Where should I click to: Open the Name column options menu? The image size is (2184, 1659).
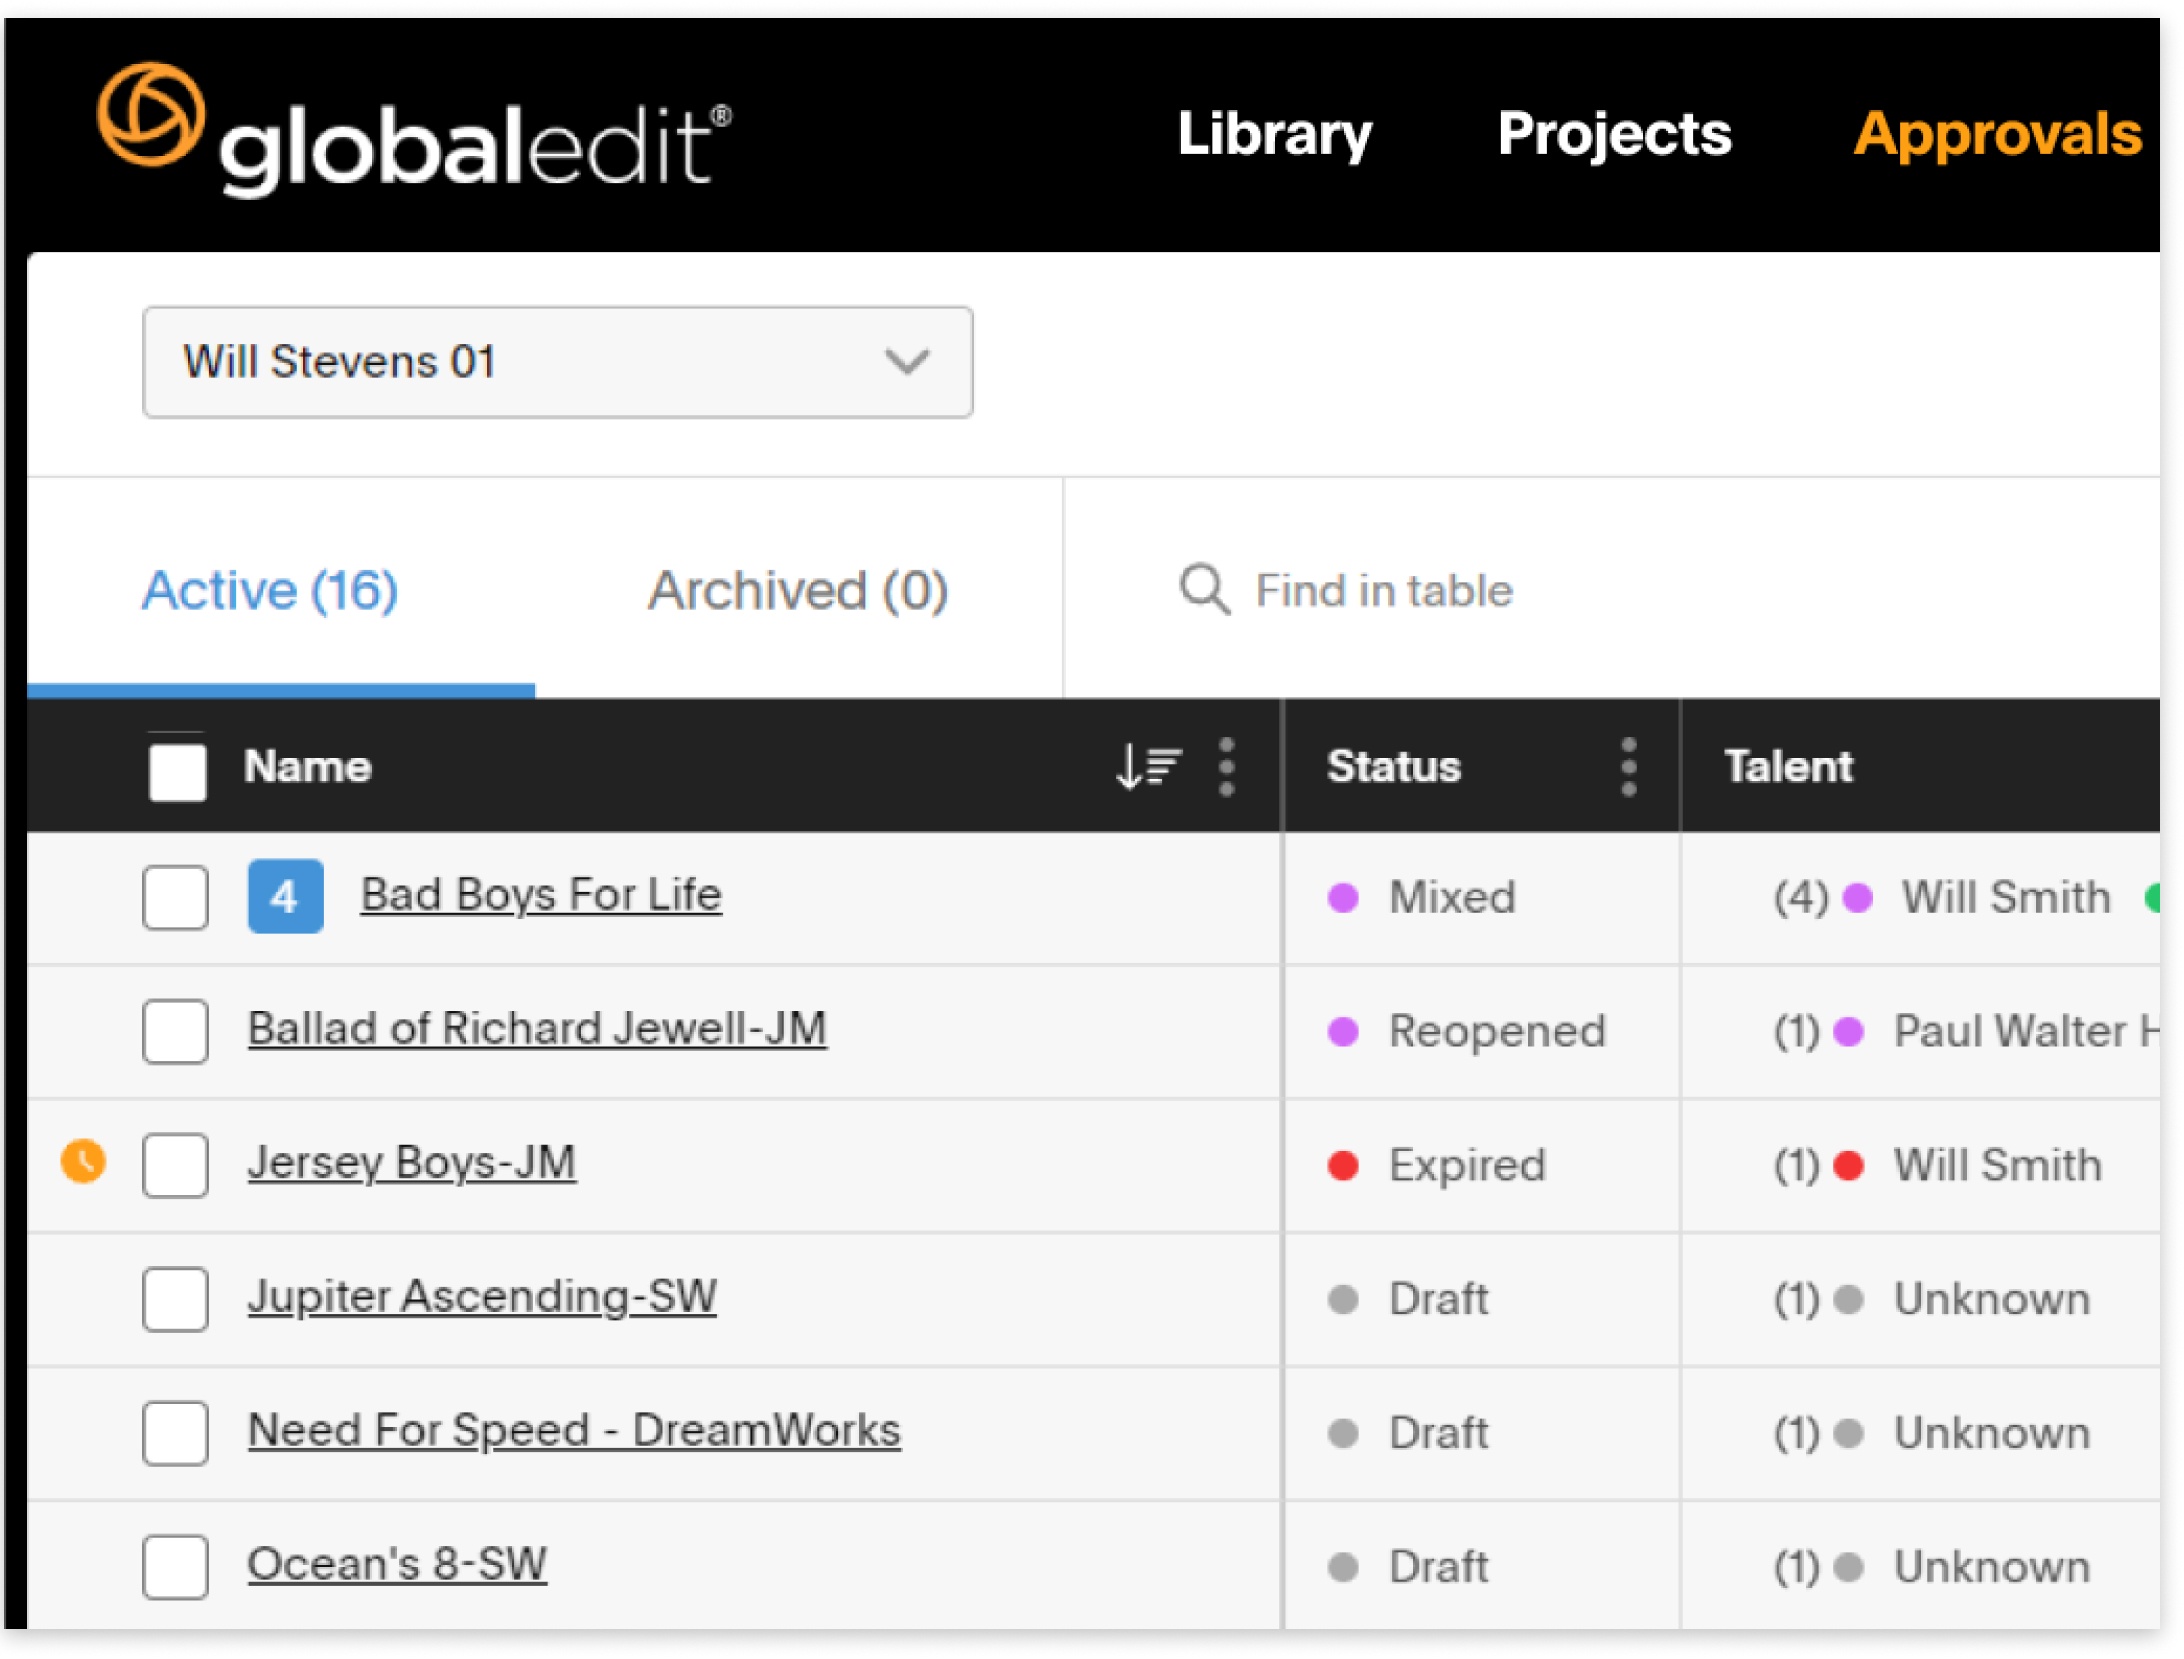click(1227, 767)
